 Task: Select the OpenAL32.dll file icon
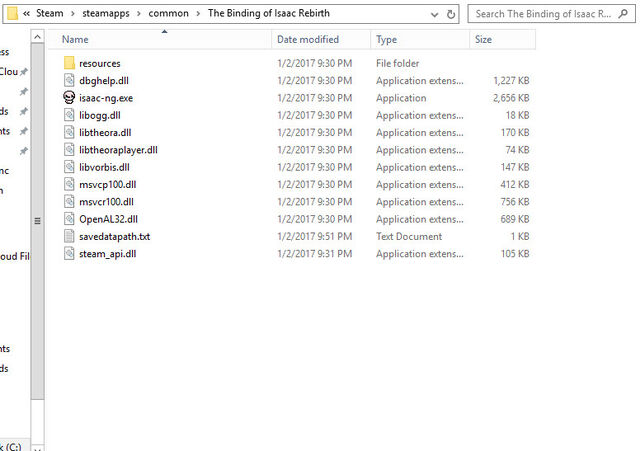(x=69, y=219)
